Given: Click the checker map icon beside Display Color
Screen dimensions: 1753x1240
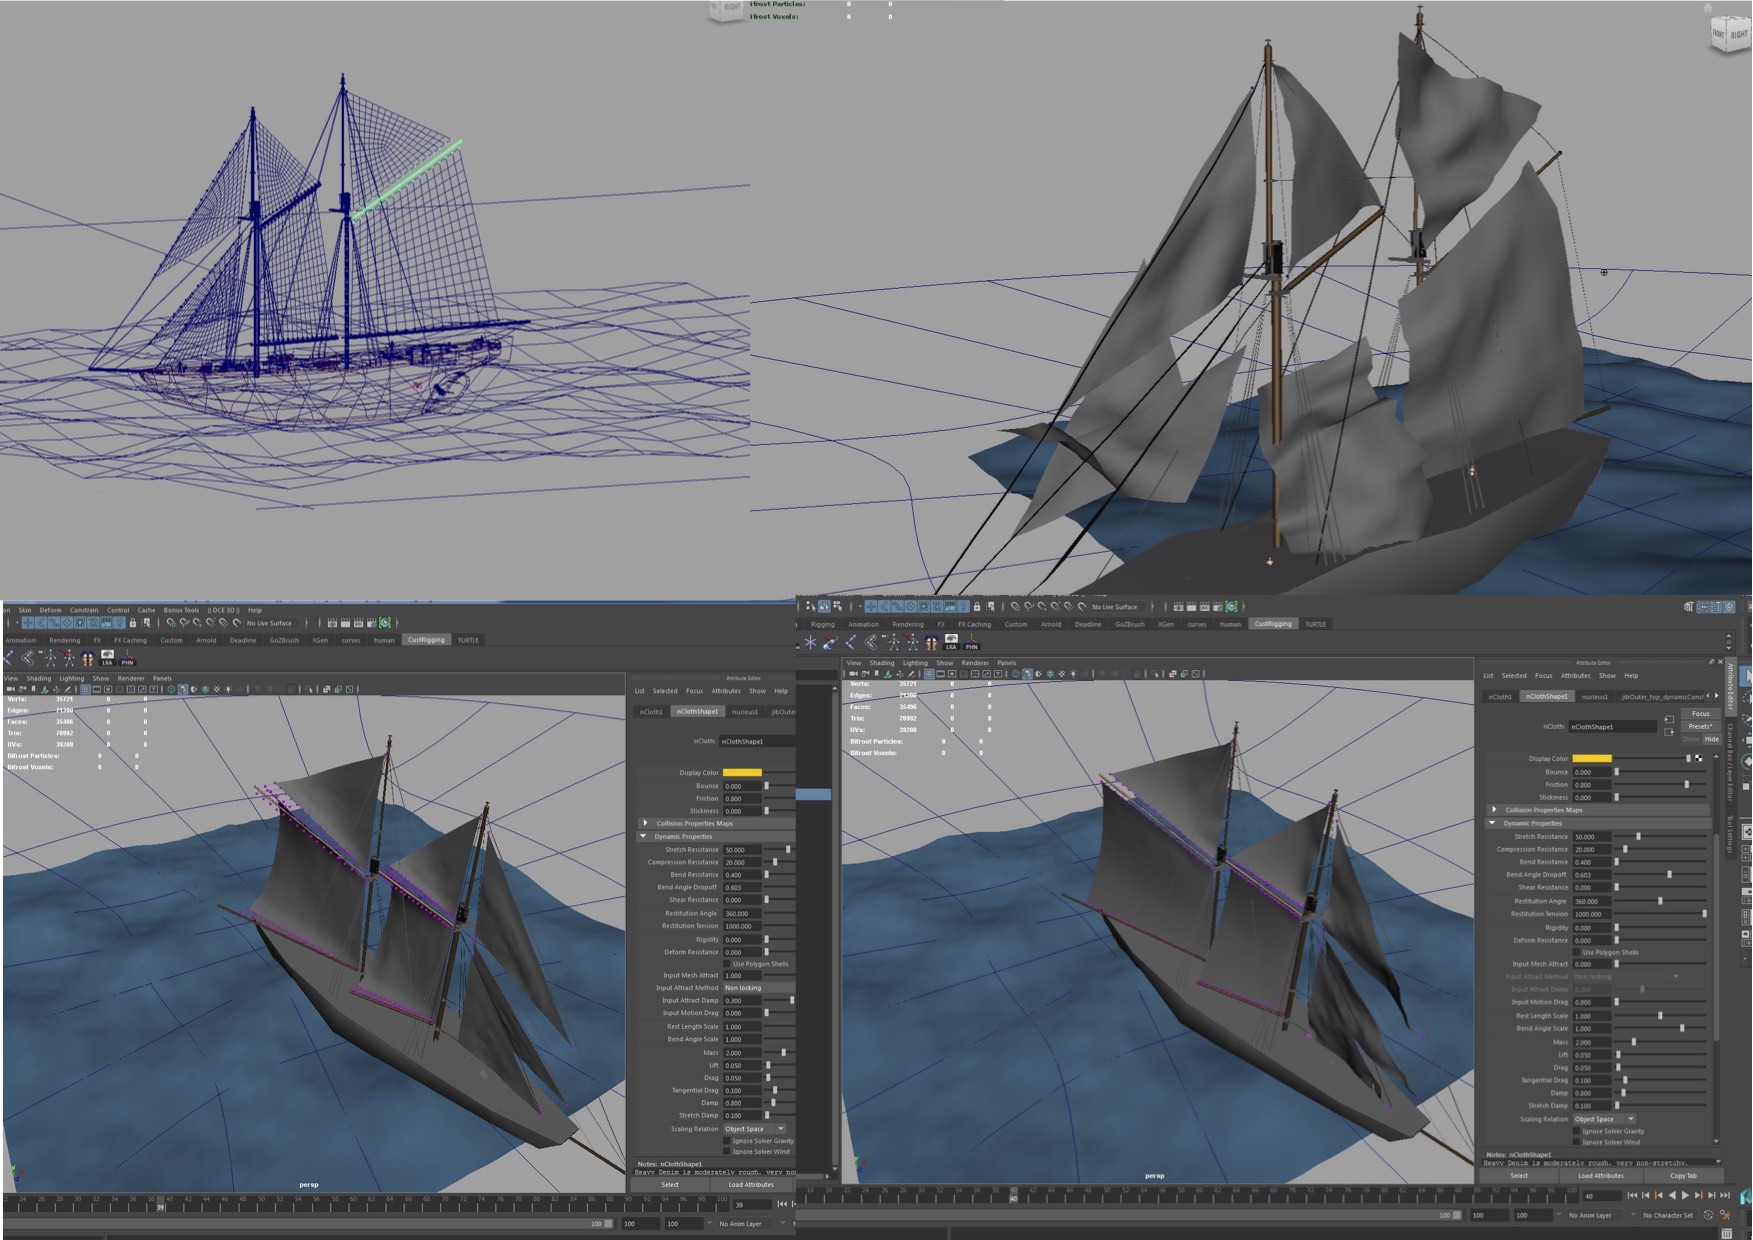Looking at the screenshot, I should point(1698,758).
